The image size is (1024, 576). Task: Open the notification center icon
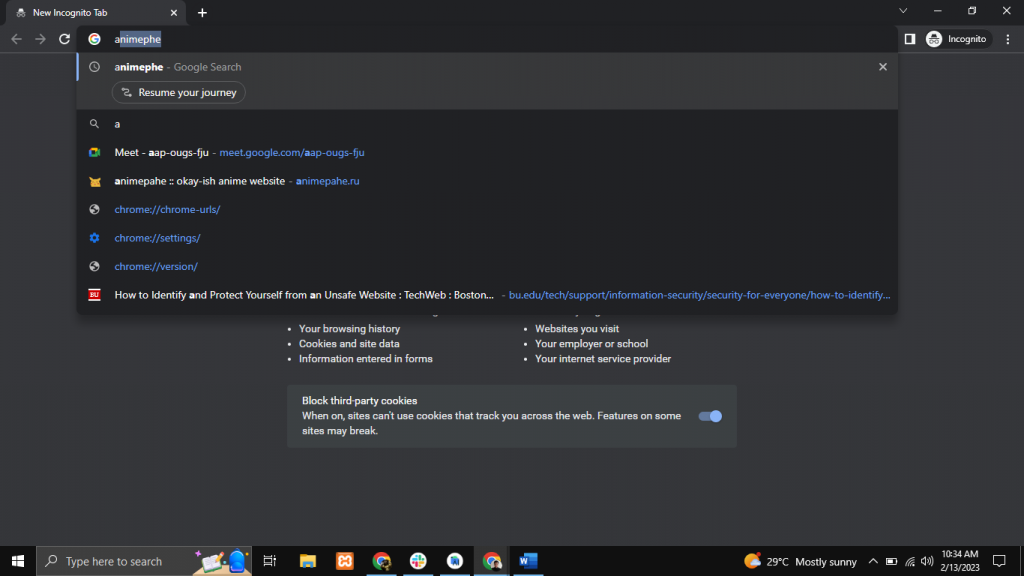(x=999, y=561)
